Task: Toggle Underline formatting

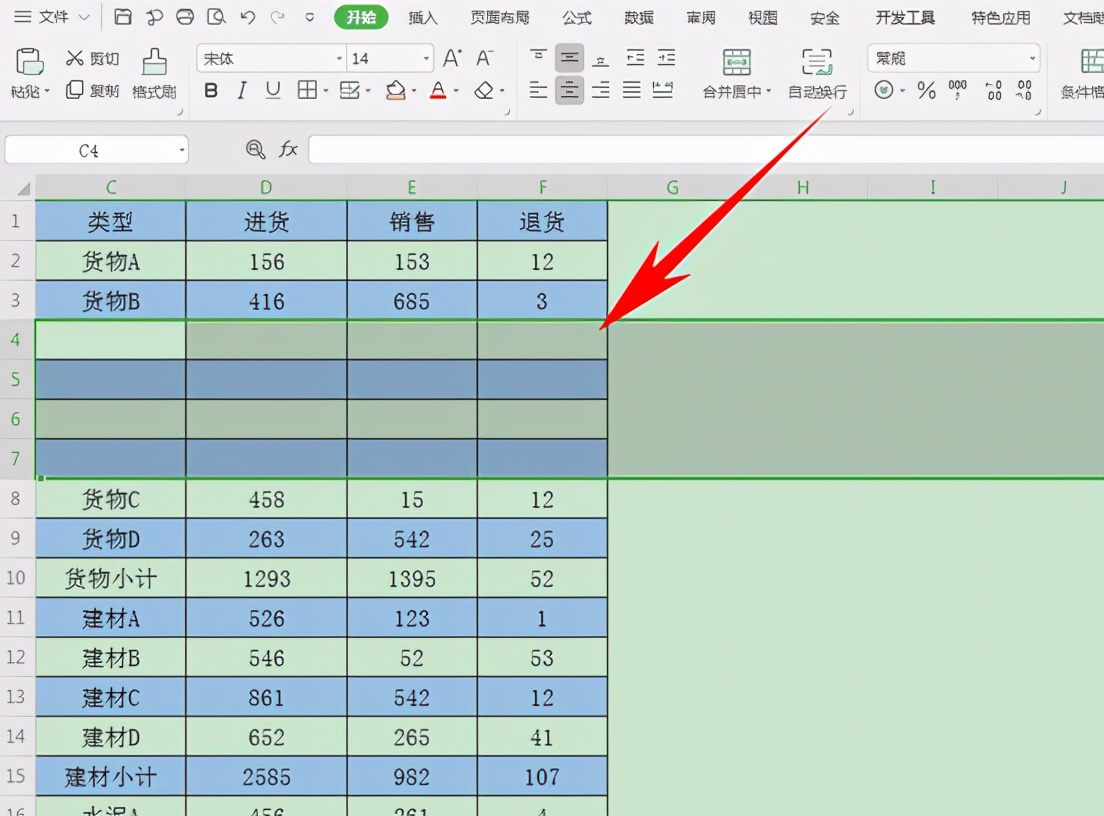Action: [273, 91]
